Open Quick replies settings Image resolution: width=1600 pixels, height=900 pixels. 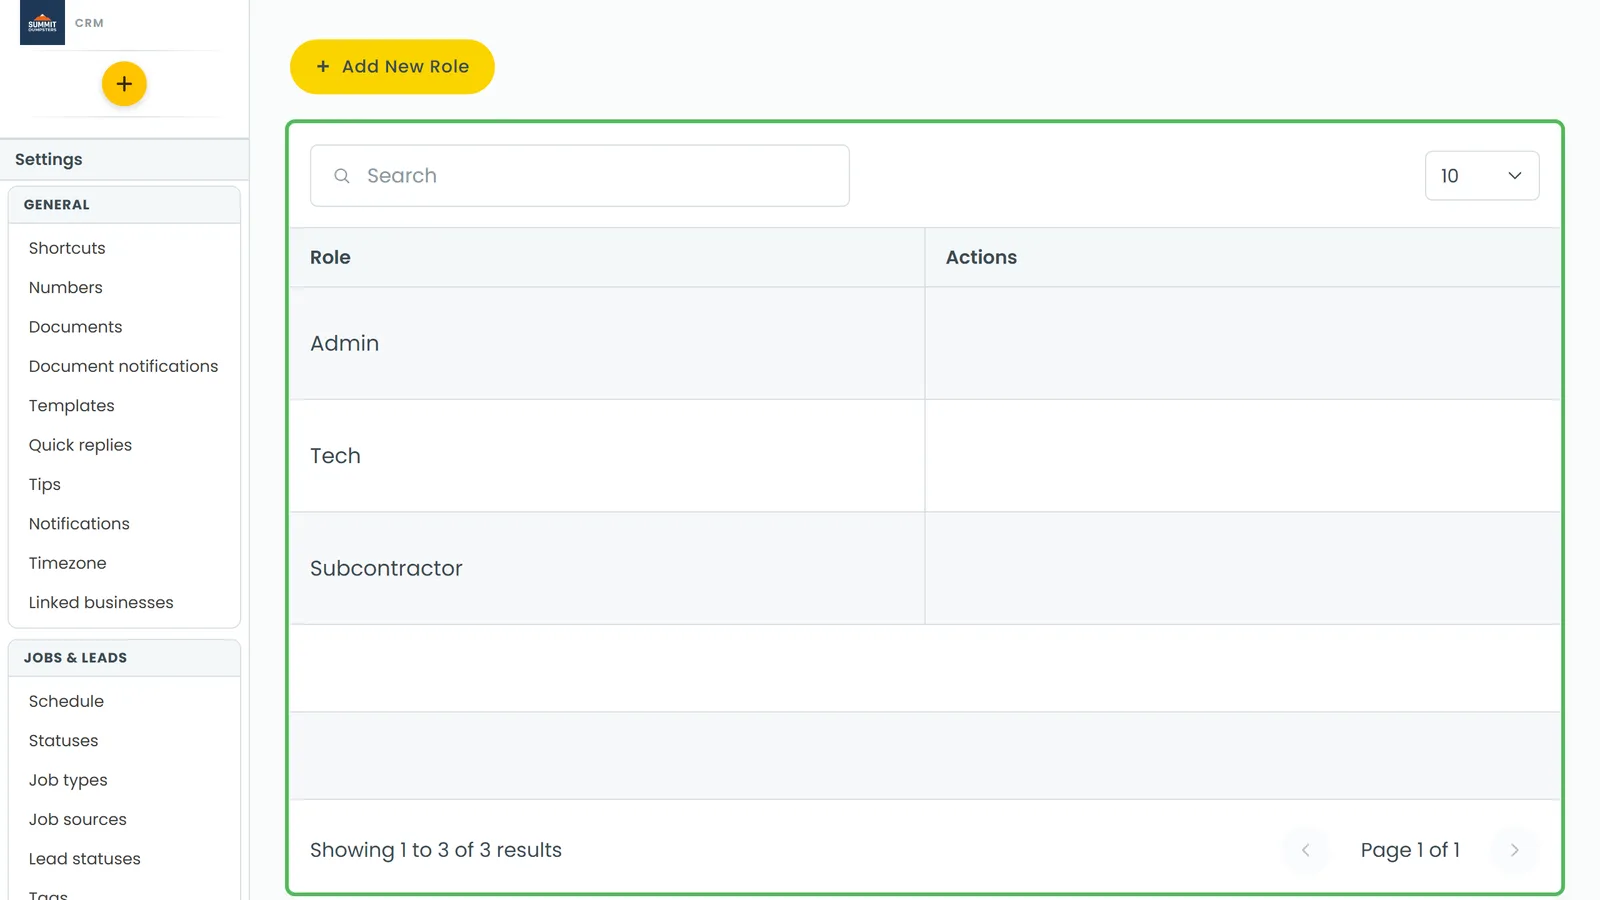[81, 445]
